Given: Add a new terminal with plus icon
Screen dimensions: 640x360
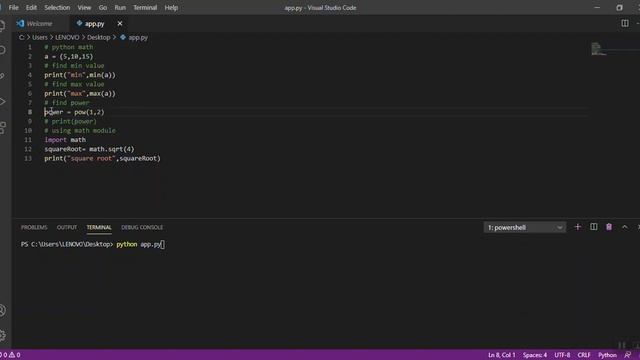Looking at the screenshot, I should (x=578, y=227).
